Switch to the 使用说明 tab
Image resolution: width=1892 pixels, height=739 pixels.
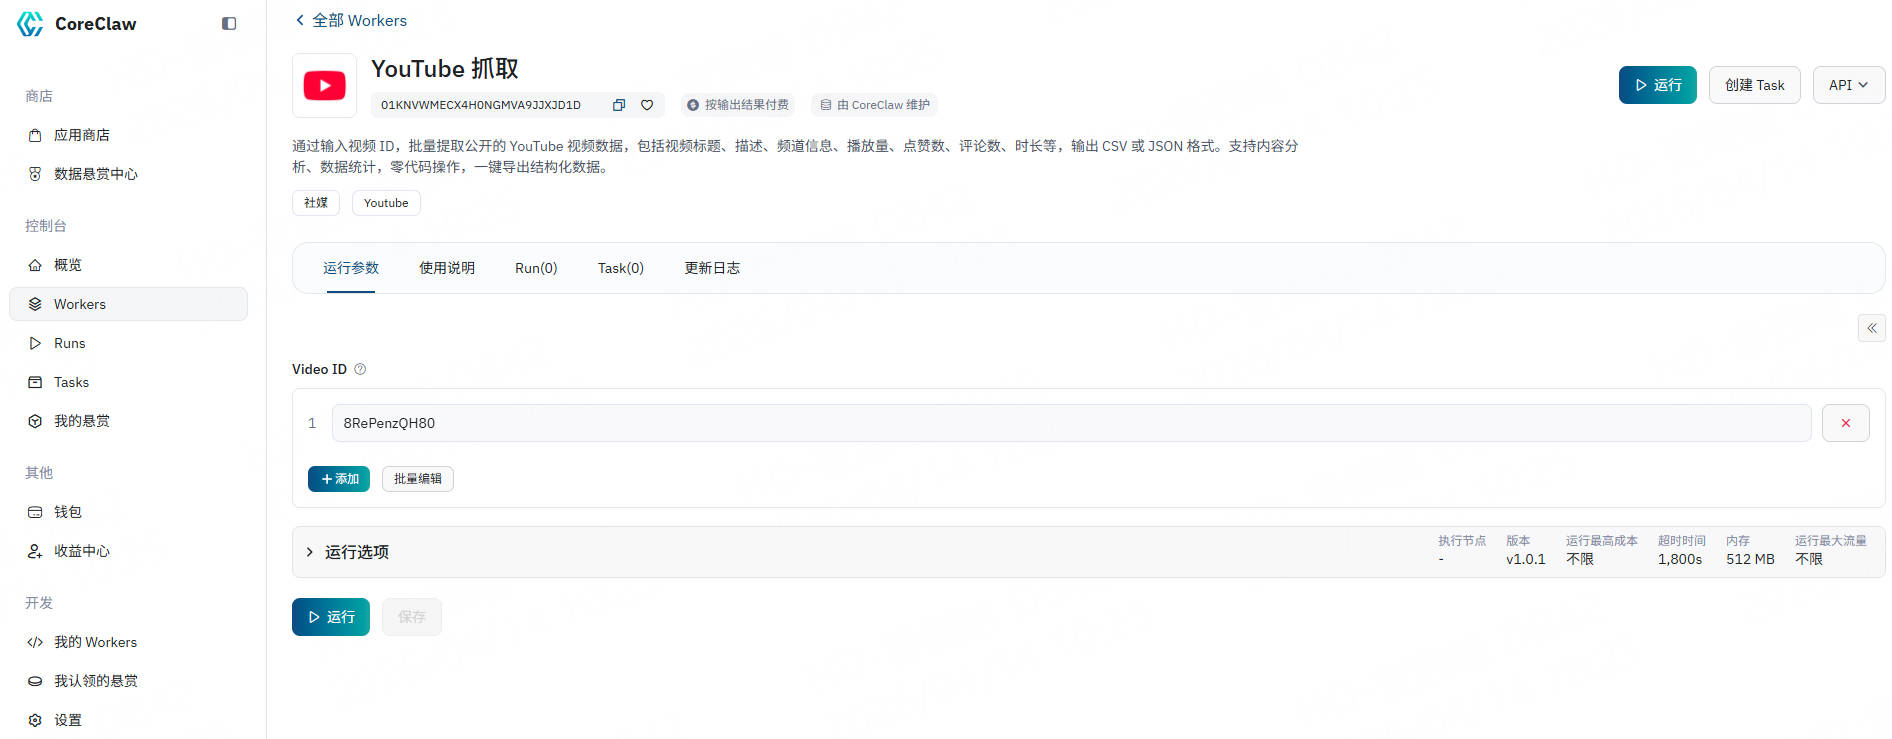click(446, 268)
